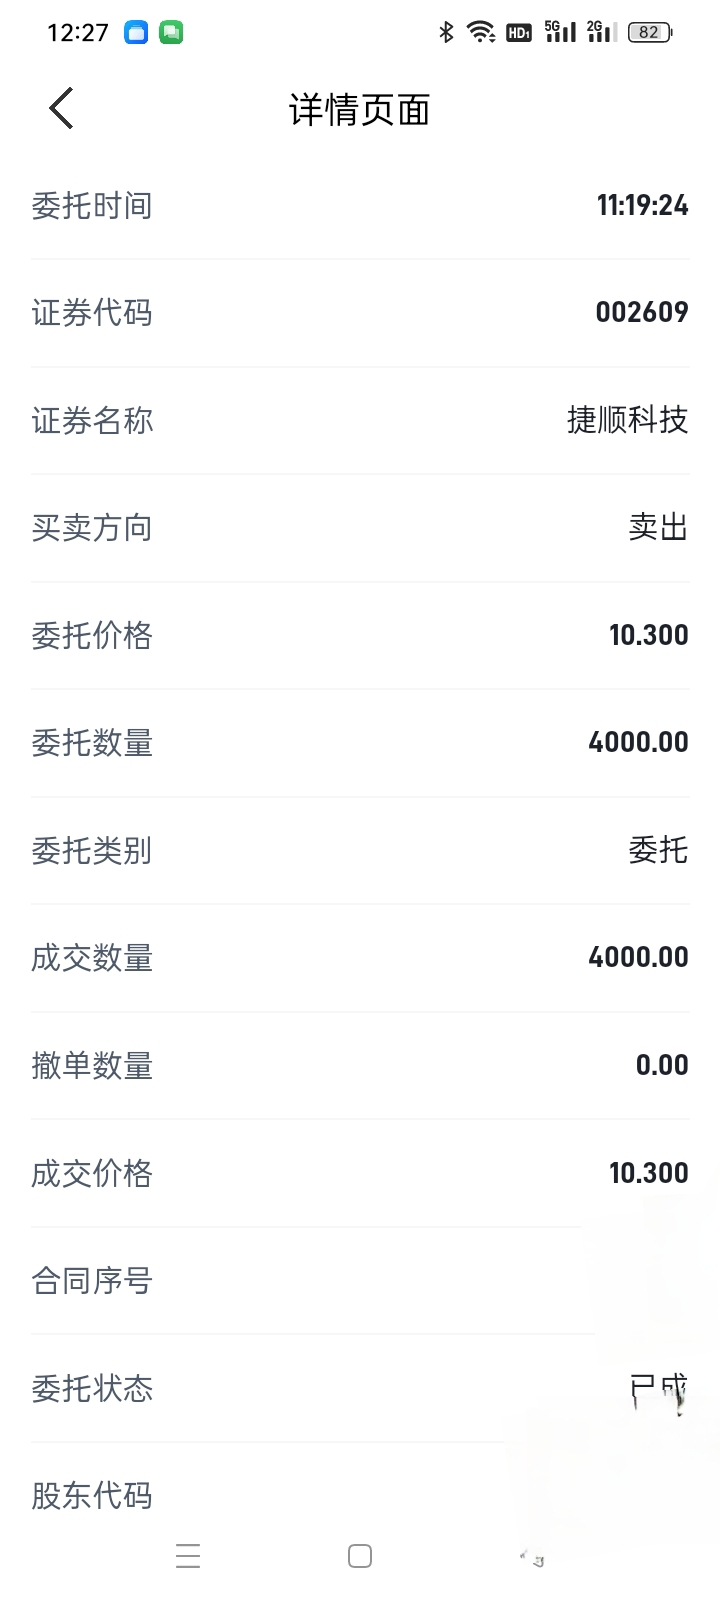Tap the battery level indicator
Image resolution: width=720 pixels, height=1600 pixels.
click(x=650, y=32)
